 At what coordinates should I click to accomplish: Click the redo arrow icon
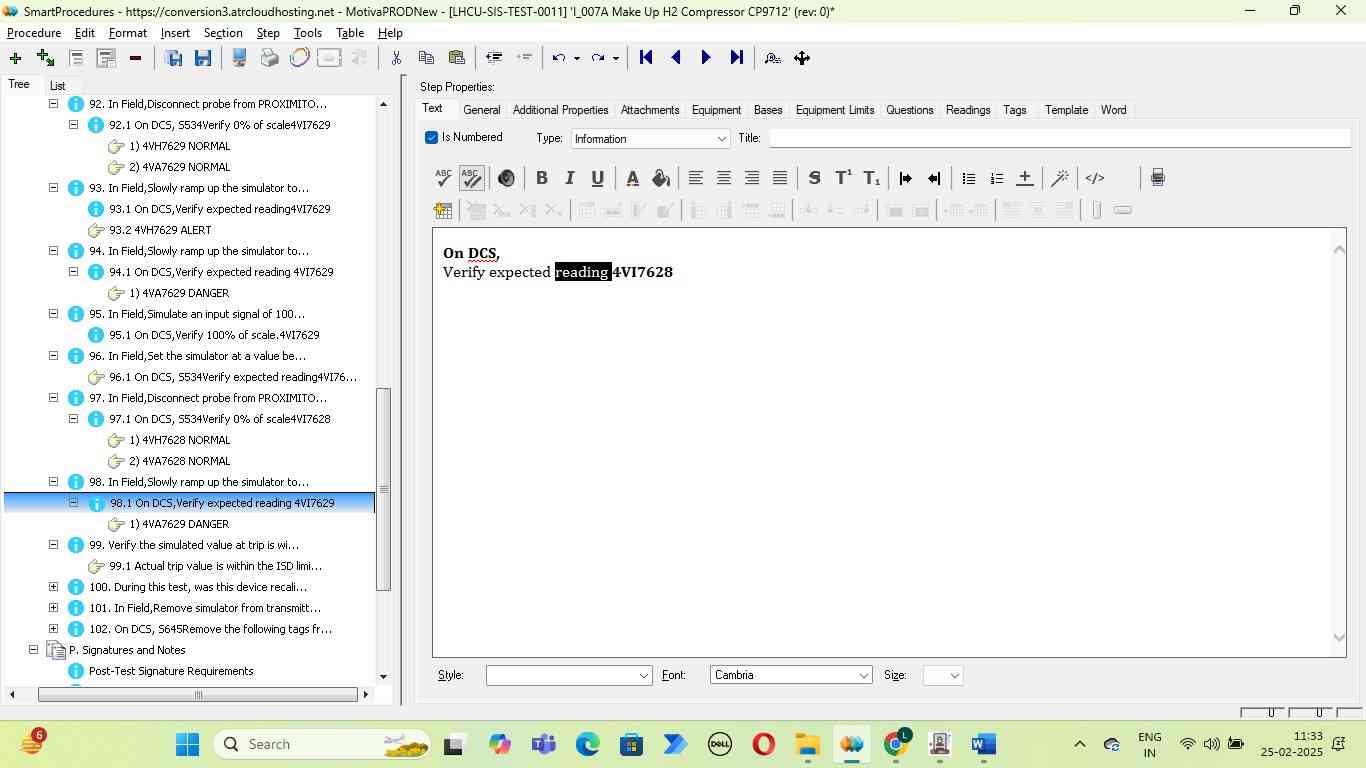(598, 58)
